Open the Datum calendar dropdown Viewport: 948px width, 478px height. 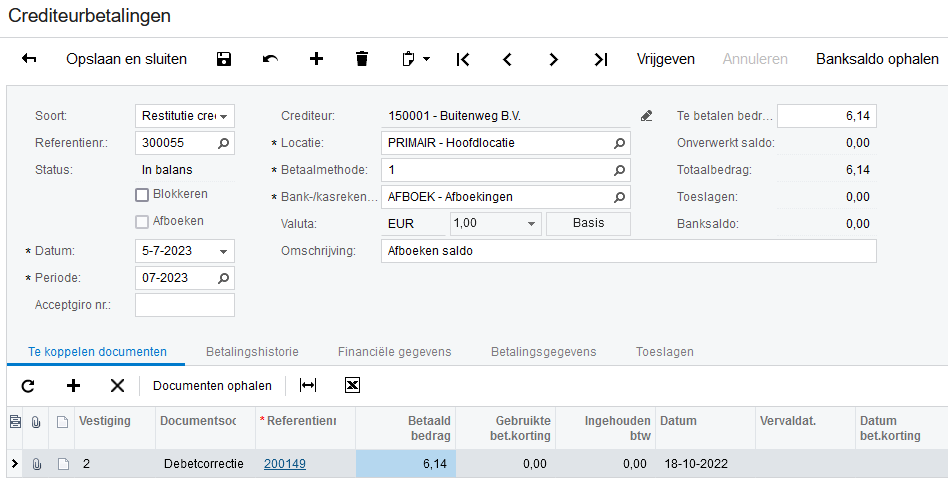pos(224,251)
